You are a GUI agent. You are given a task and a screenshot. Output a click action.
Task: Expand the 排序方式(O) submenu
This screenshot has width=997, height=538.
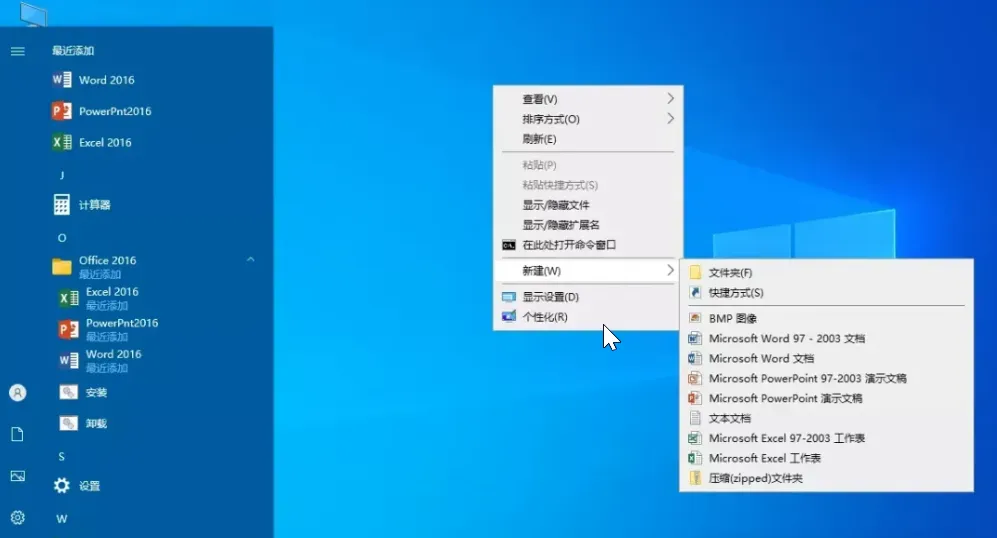[588, 119]
